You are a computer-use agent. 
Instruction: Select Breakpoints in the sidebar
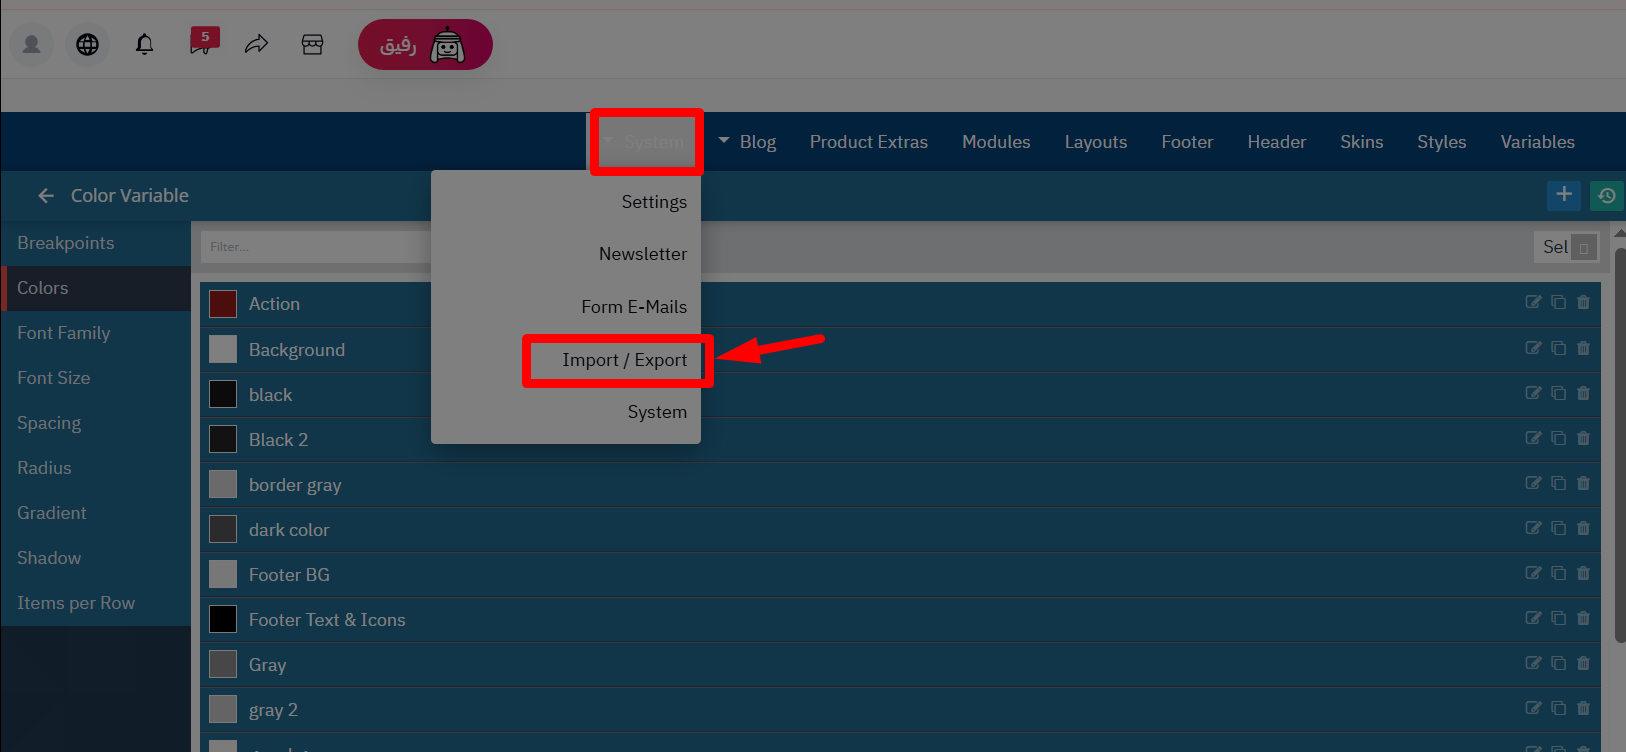tap(96, 243)
